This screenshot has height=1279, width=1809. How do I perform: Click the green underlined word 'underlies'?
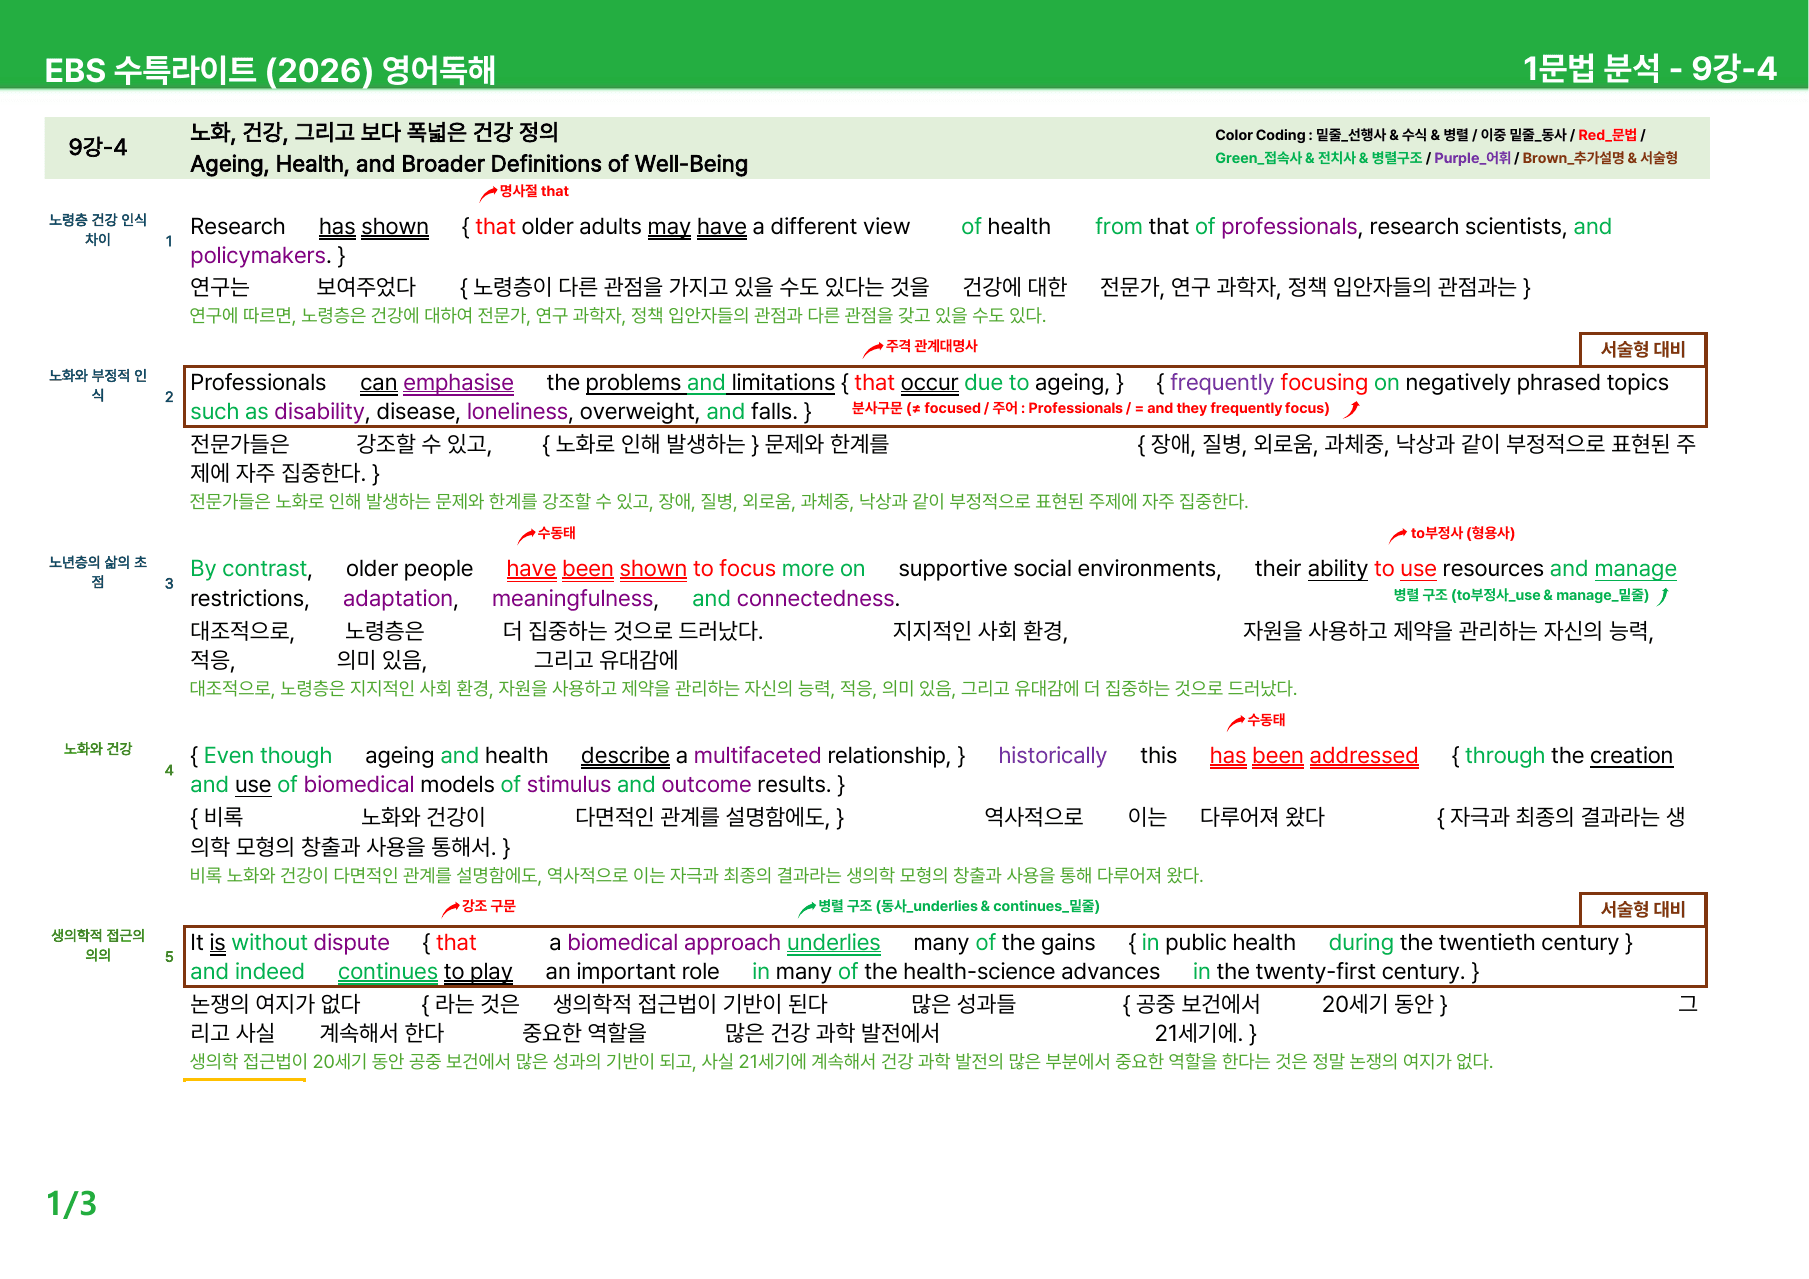click(833, 943)
